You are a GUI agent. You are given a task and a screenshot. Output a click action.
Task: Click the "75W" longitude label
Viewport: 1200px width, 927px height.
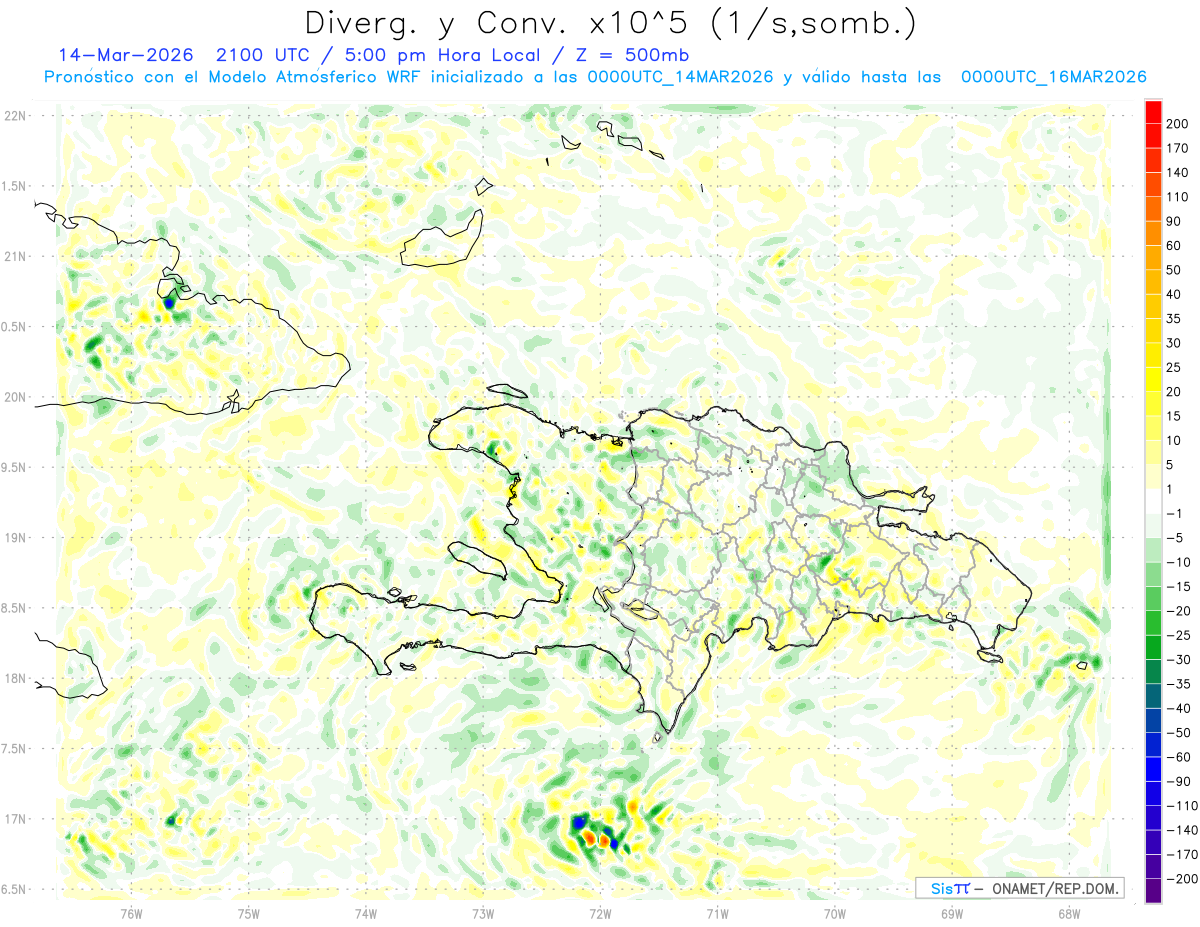(x=248, y=915)
